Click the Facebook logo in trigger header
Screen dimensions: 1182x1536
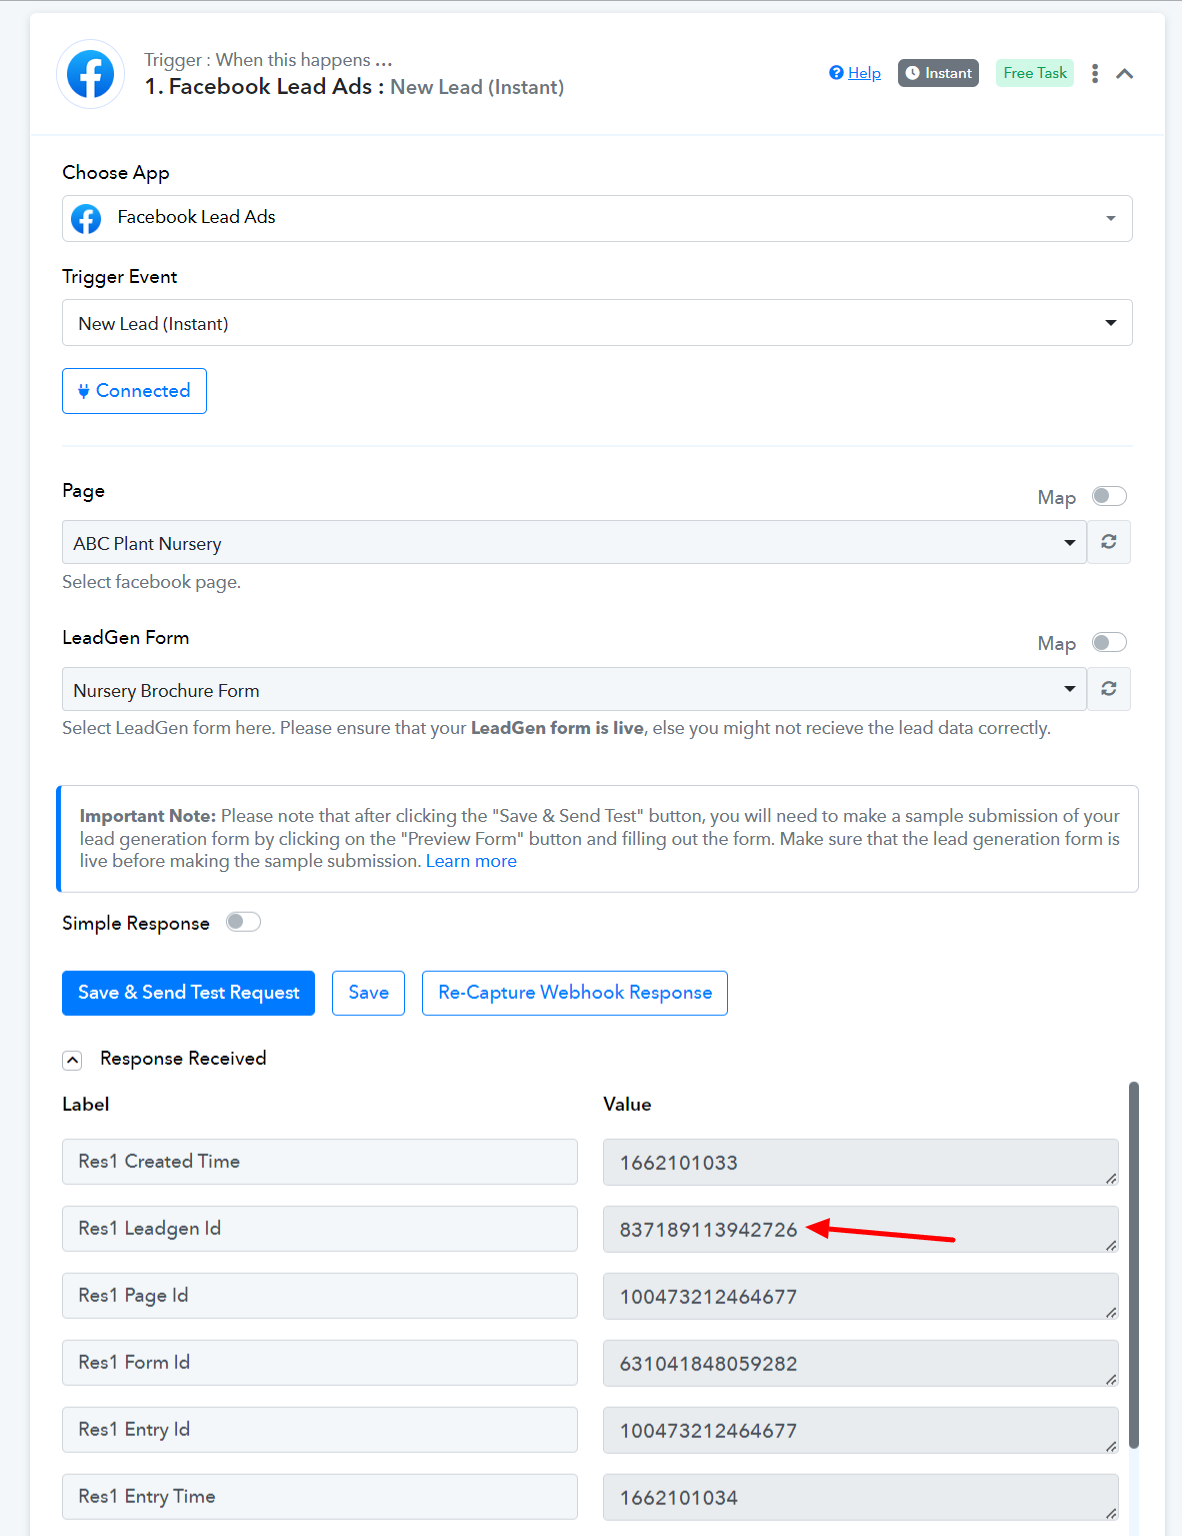[91, 74]
